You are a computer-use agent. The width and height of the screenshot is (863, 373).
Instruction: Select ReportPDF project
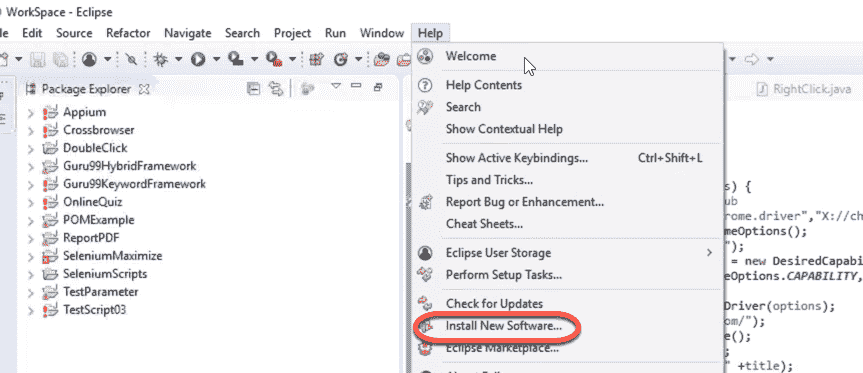tap(91, 238)
